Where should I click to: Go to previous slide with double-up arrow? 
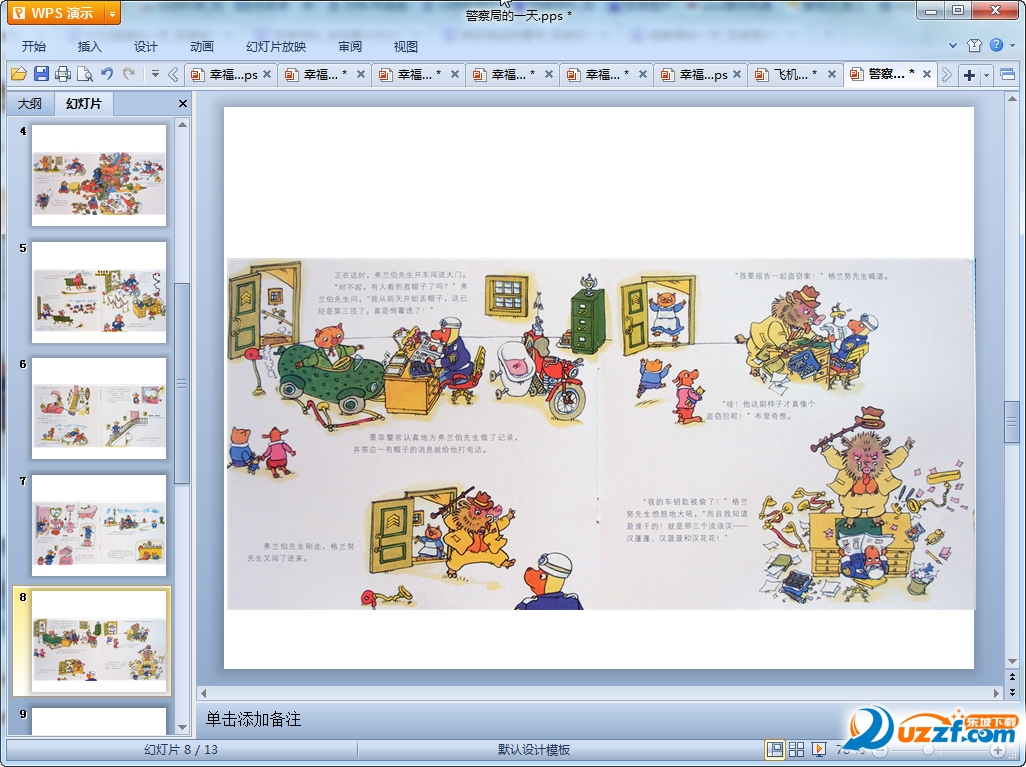pyautogui.click(x=1012, y=677)
